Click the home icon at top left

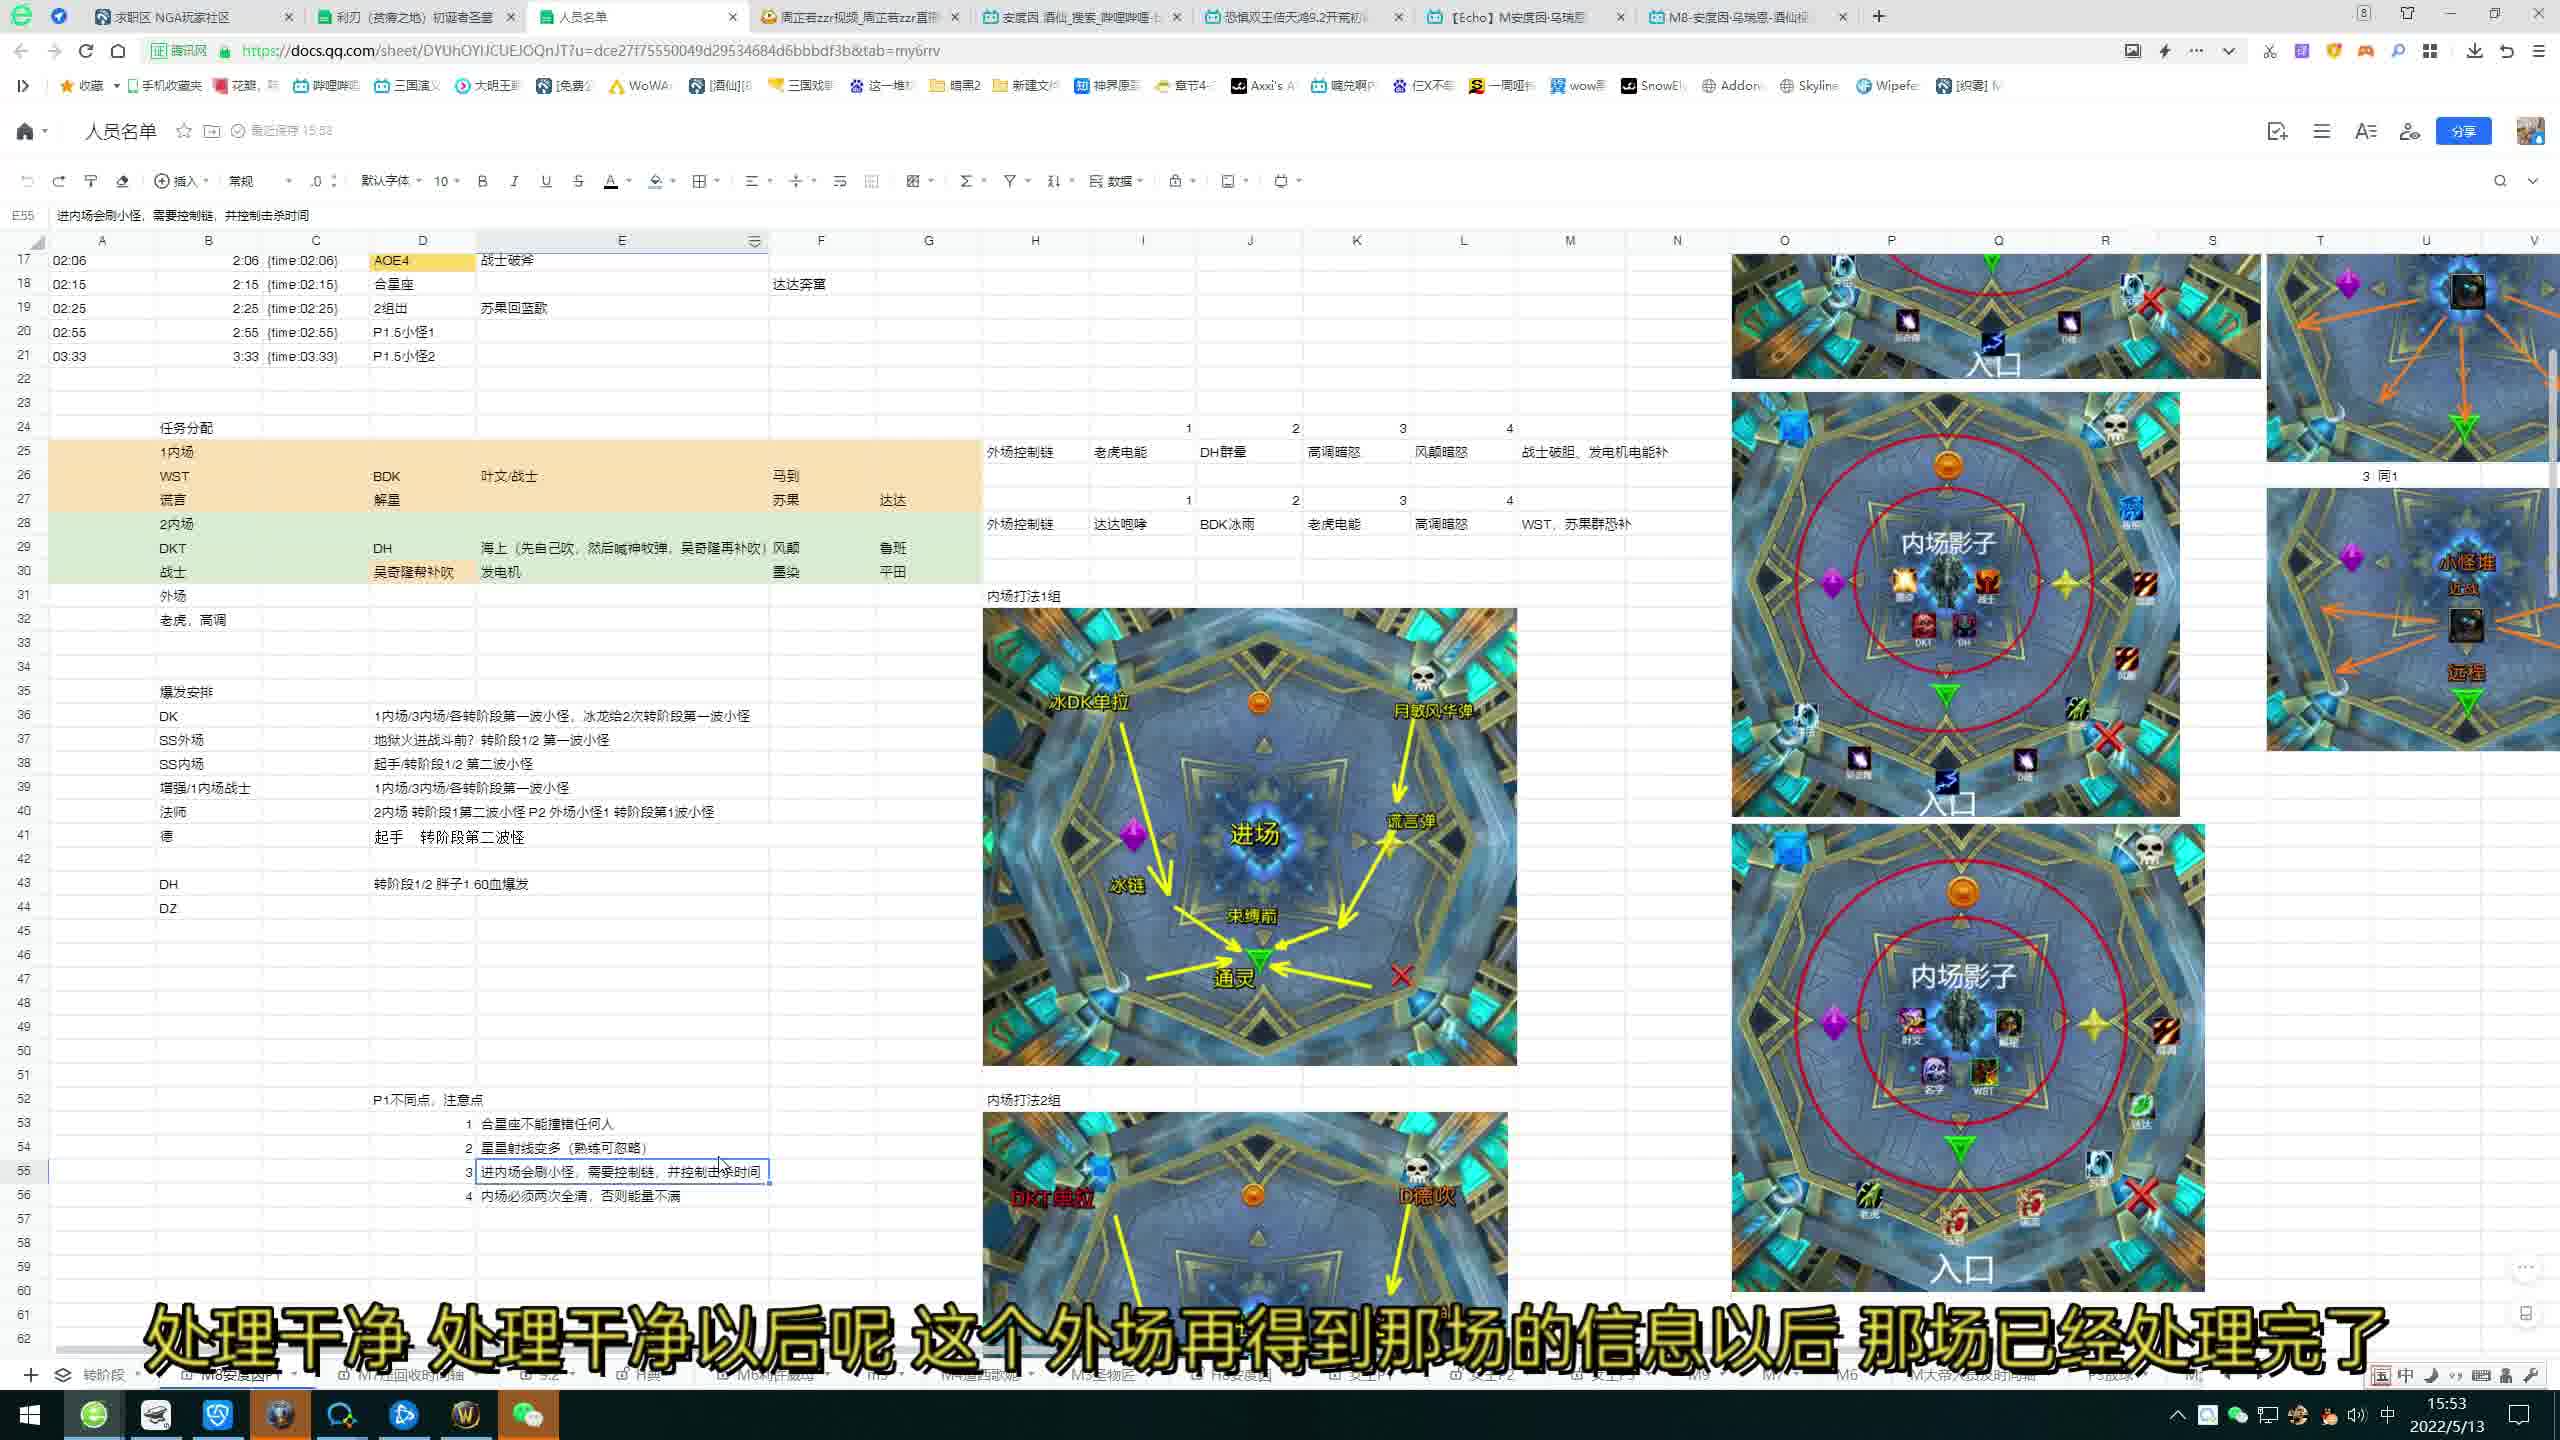click(26, 131)
